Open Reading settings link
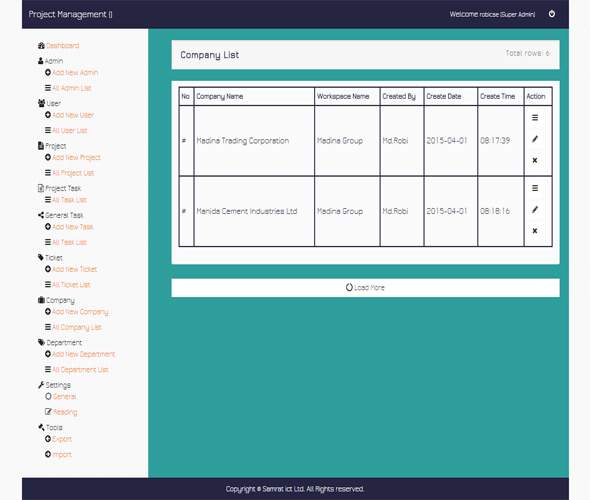Screen dimensions: 590x500 coord(65,412)
